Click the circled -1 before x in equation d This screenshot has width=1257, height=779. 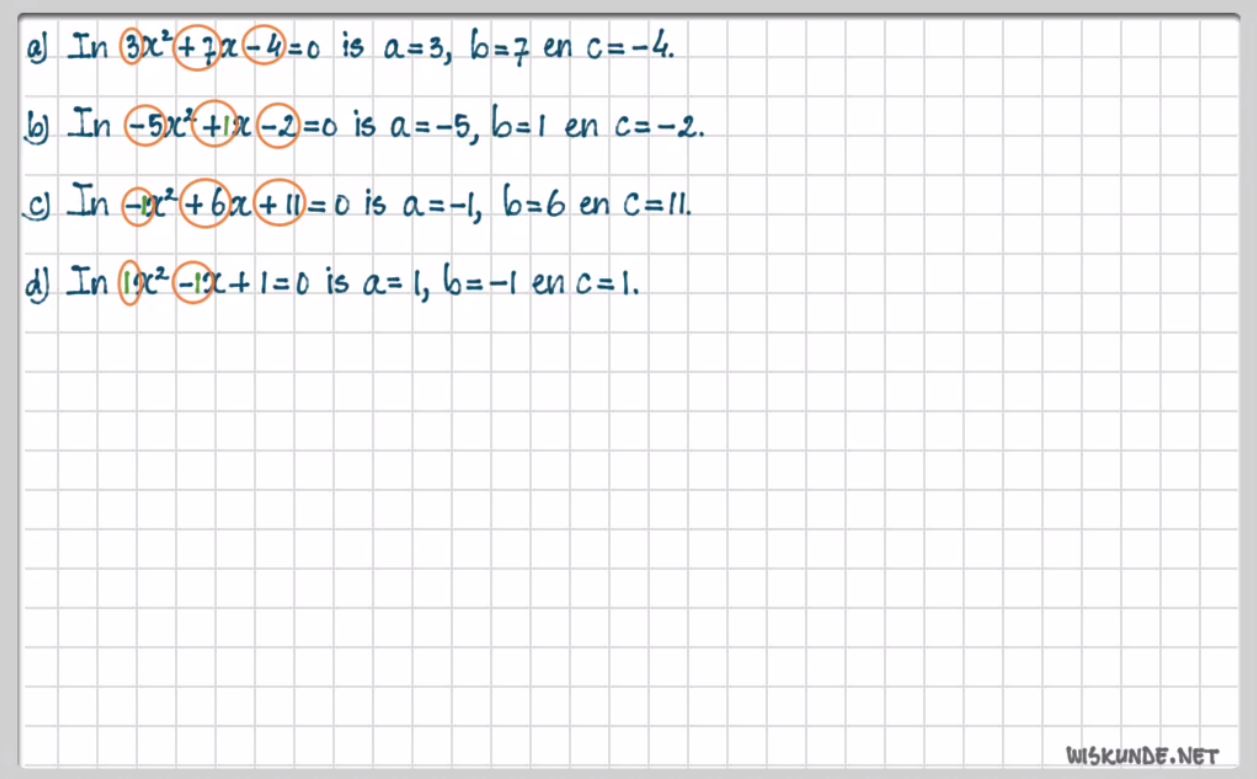192,283
